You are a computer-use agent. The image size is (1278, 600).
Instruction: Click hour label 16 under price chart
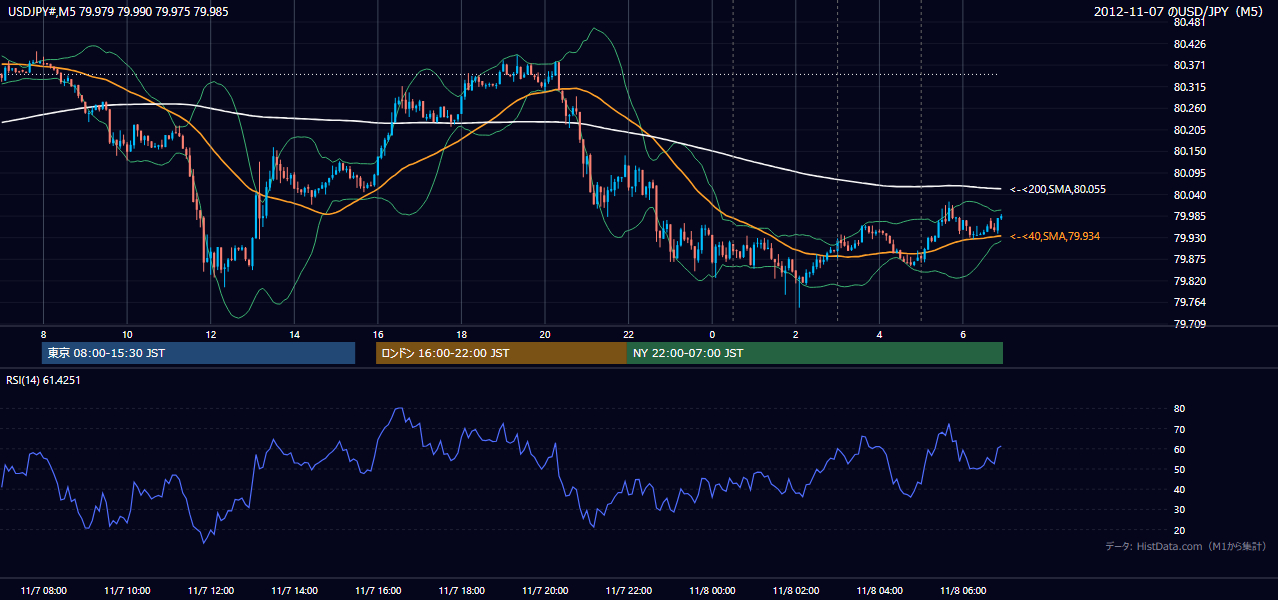click(x=377, y=334)
